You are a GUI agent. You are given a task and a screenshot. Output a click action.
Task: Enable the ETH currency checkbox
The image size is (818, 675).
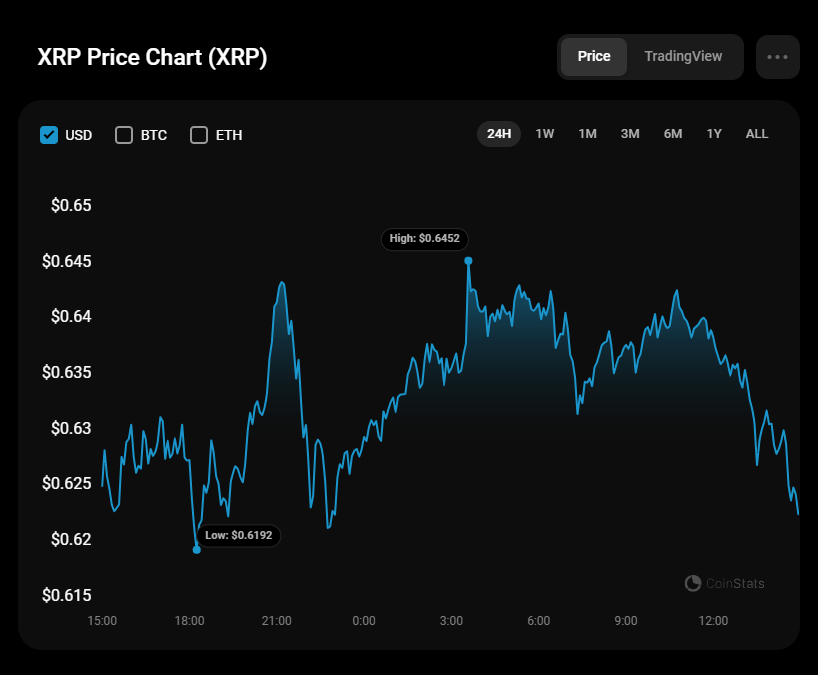coord(199,135)
